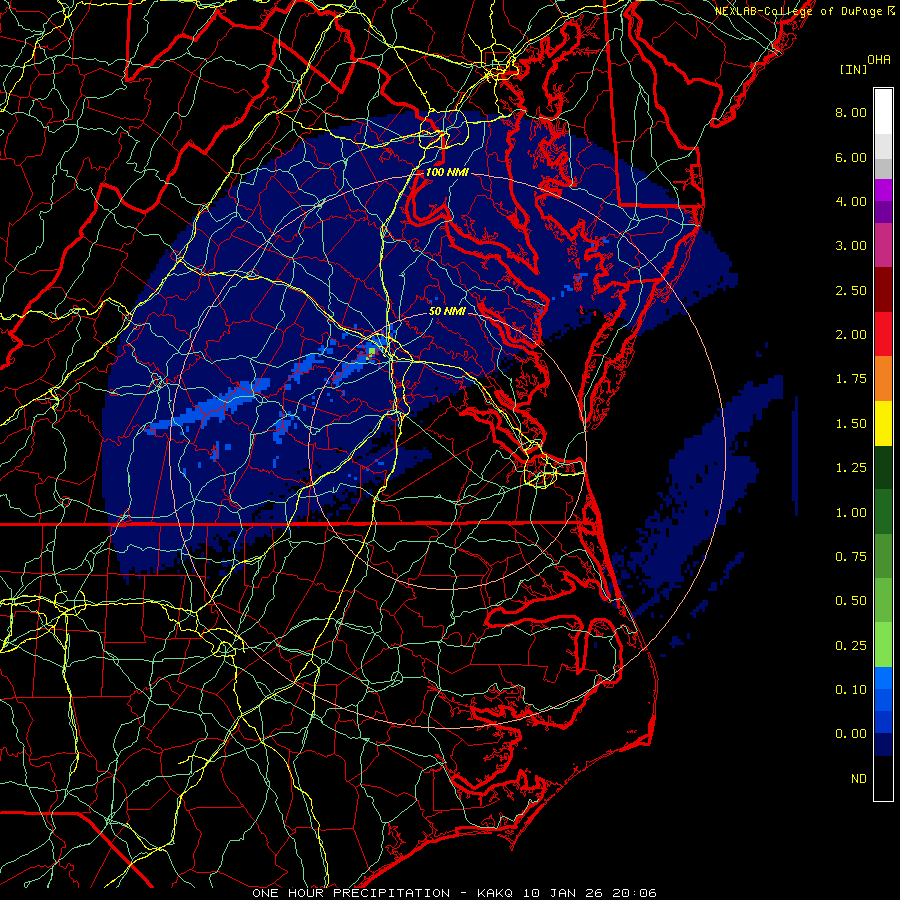
Task: Select the dark red 2.50 legend swatch
Action: (x=883, y=290)
